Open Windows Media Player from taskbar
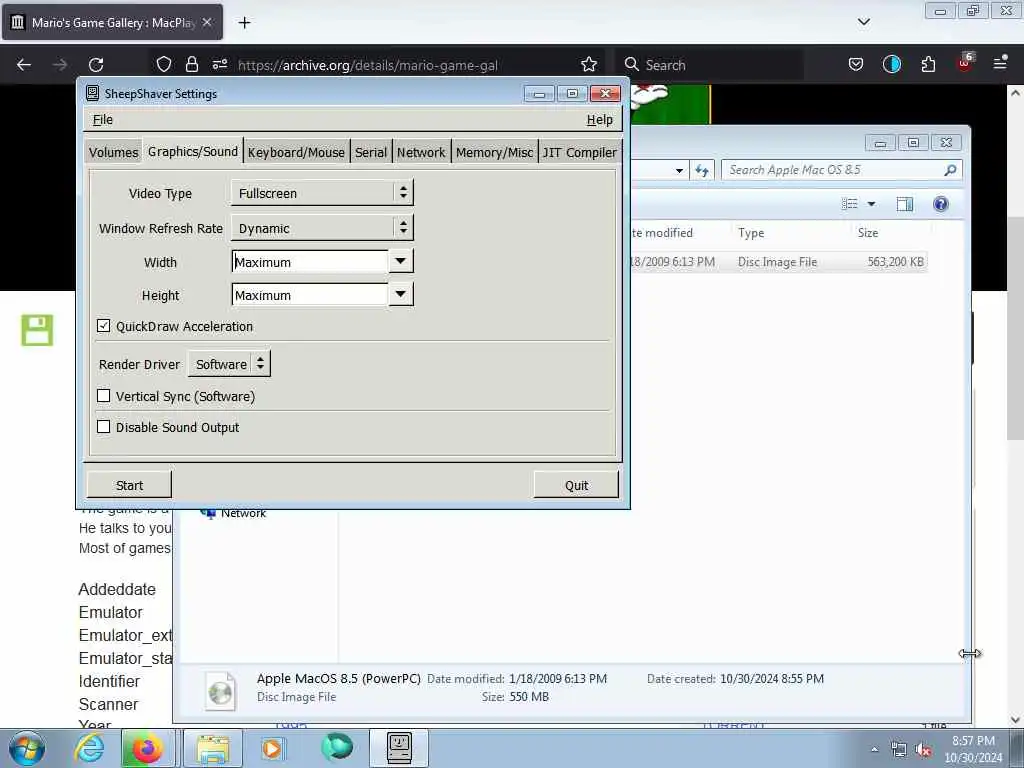The image size is (1024, 768). click(272, 748)
